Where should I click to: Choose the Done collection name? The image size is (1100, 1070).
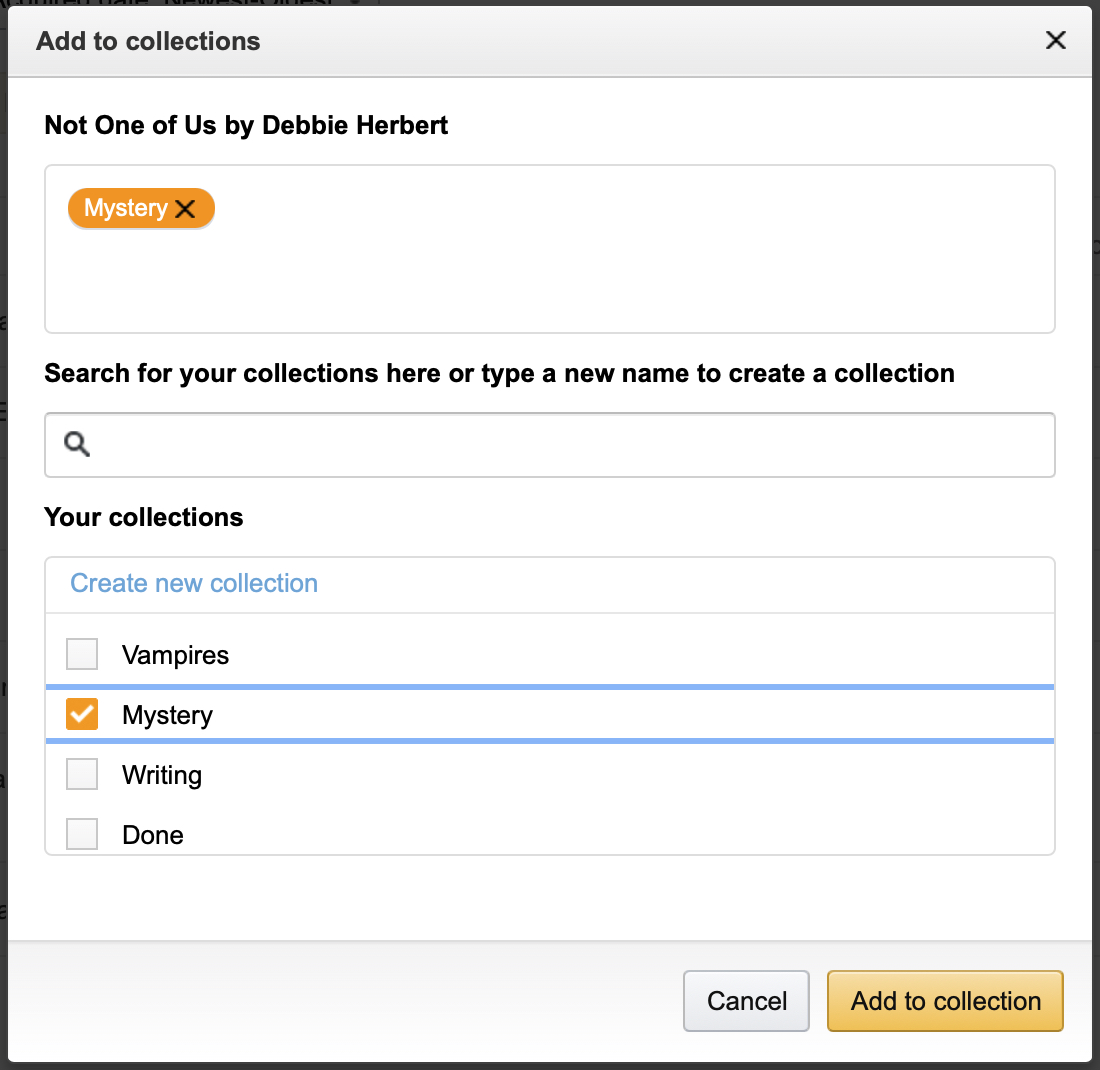click(153, 835)
